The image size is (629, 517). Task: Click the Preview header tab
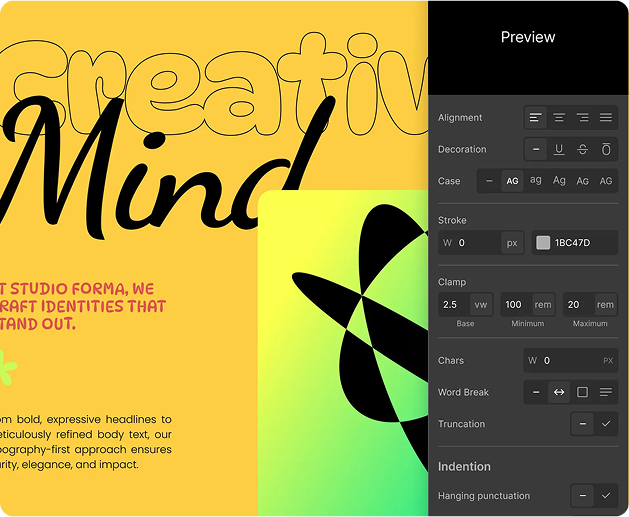click(x=527, y=37)
